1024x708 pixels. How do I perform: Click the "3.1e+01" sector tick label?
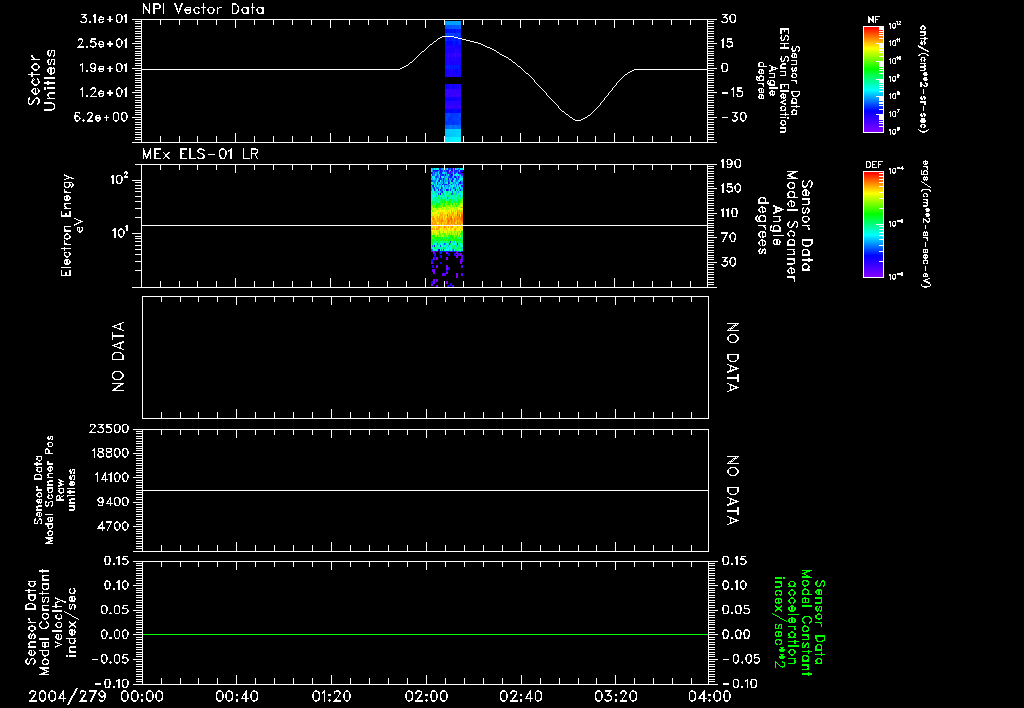pyautogui.click(x=104, y=19)
